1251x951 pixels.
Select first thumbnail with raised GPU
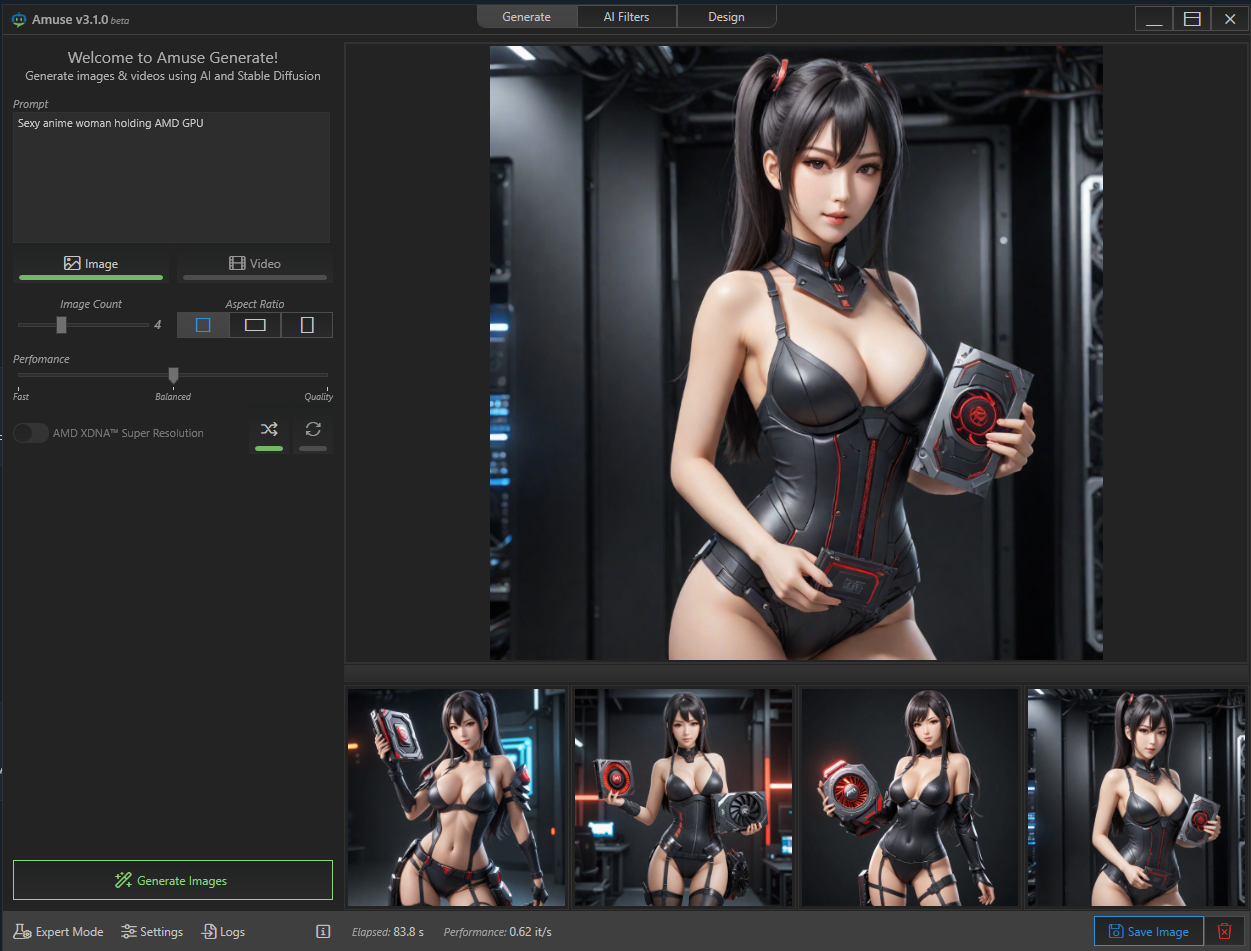pyautogui.click(x=456, y=797)
